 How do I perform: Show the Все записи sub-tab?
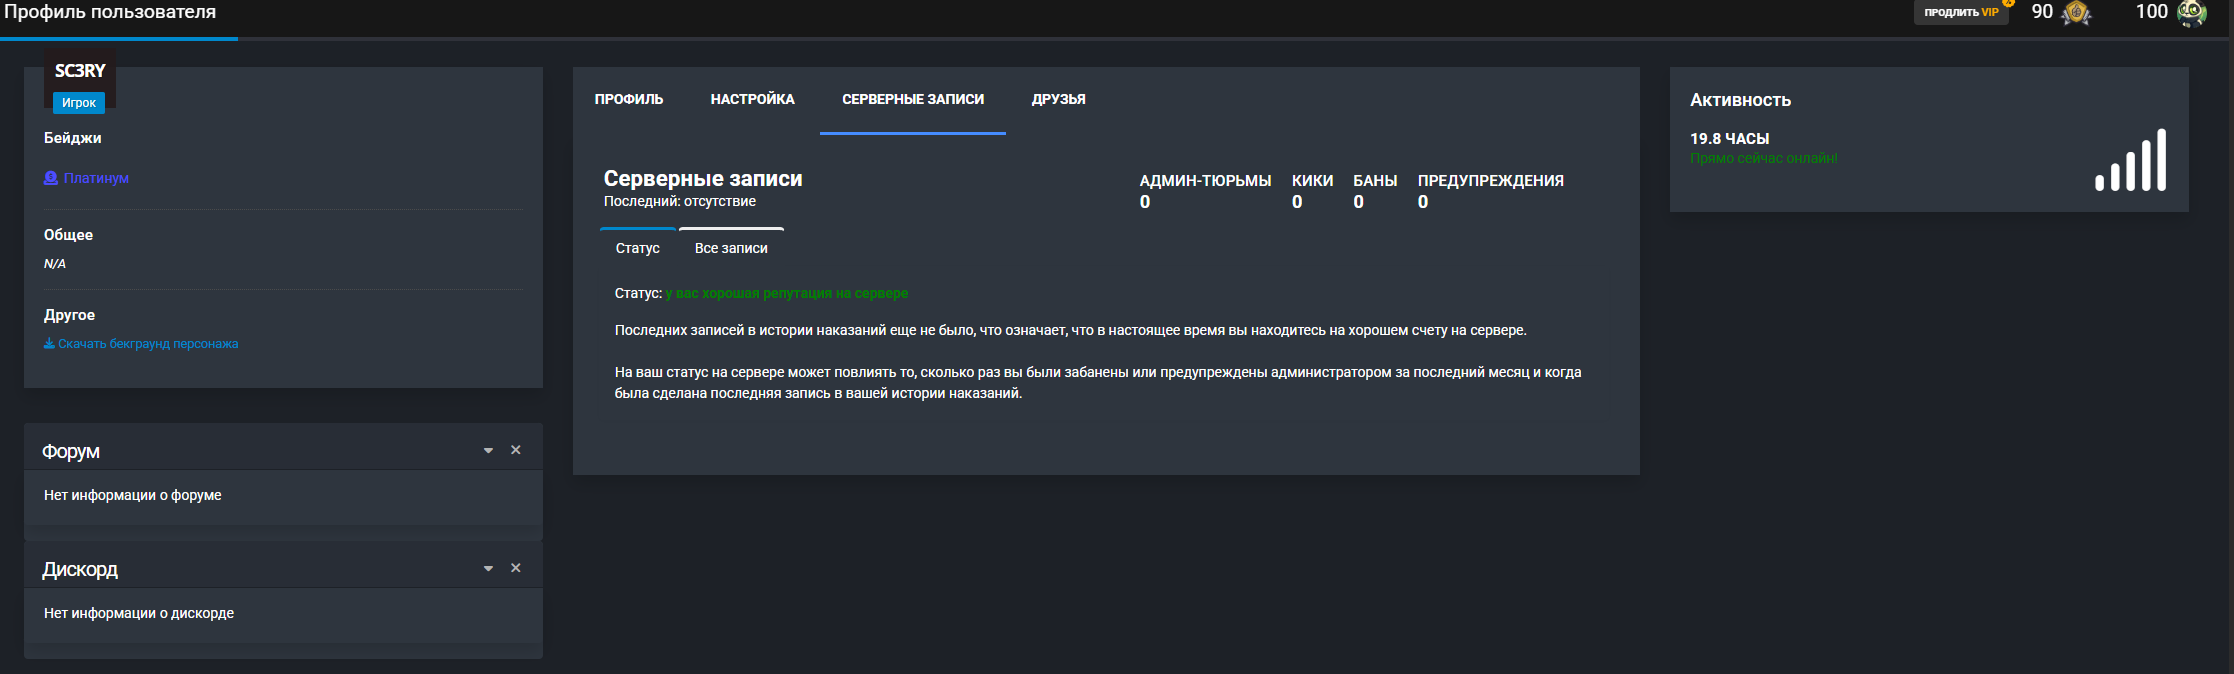point(731,248)
